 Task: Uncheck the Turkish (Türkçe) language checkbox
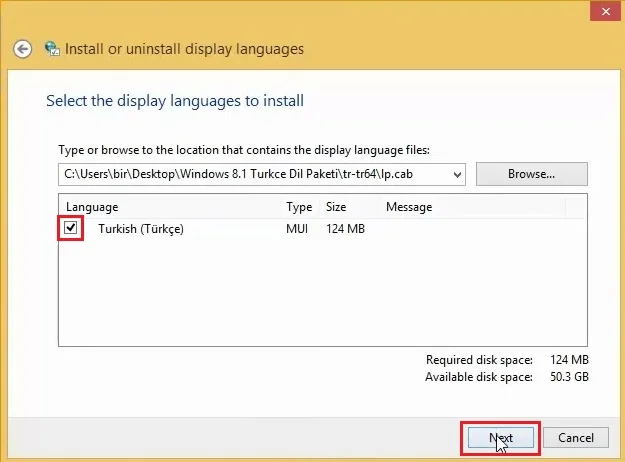click(71, 228)
